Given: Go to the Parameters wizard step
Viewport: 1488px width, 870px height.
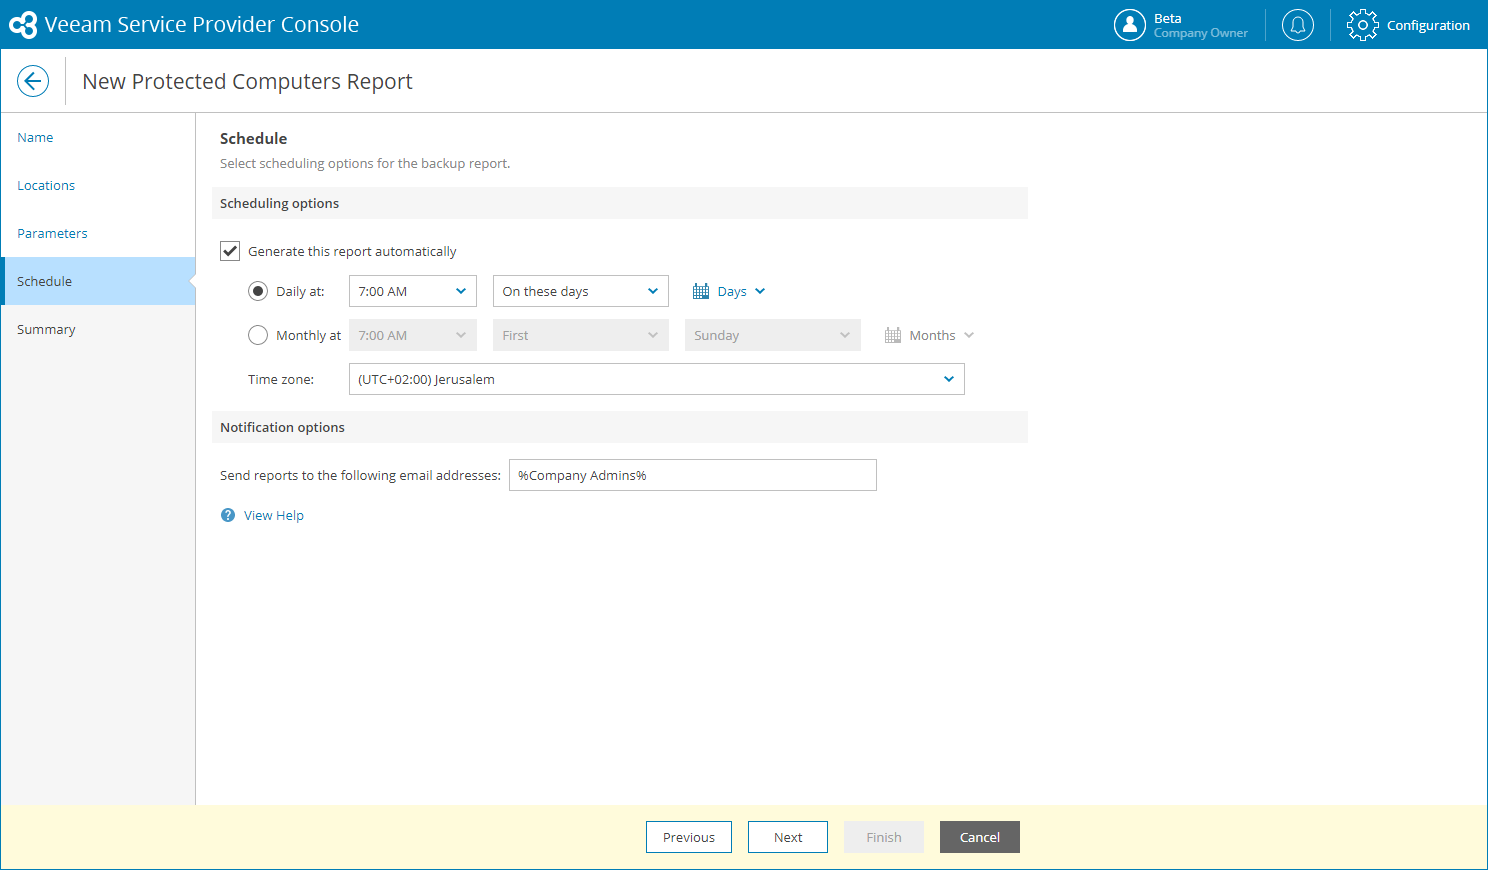Looking at the screenshot, I should [x=98, y=233].
